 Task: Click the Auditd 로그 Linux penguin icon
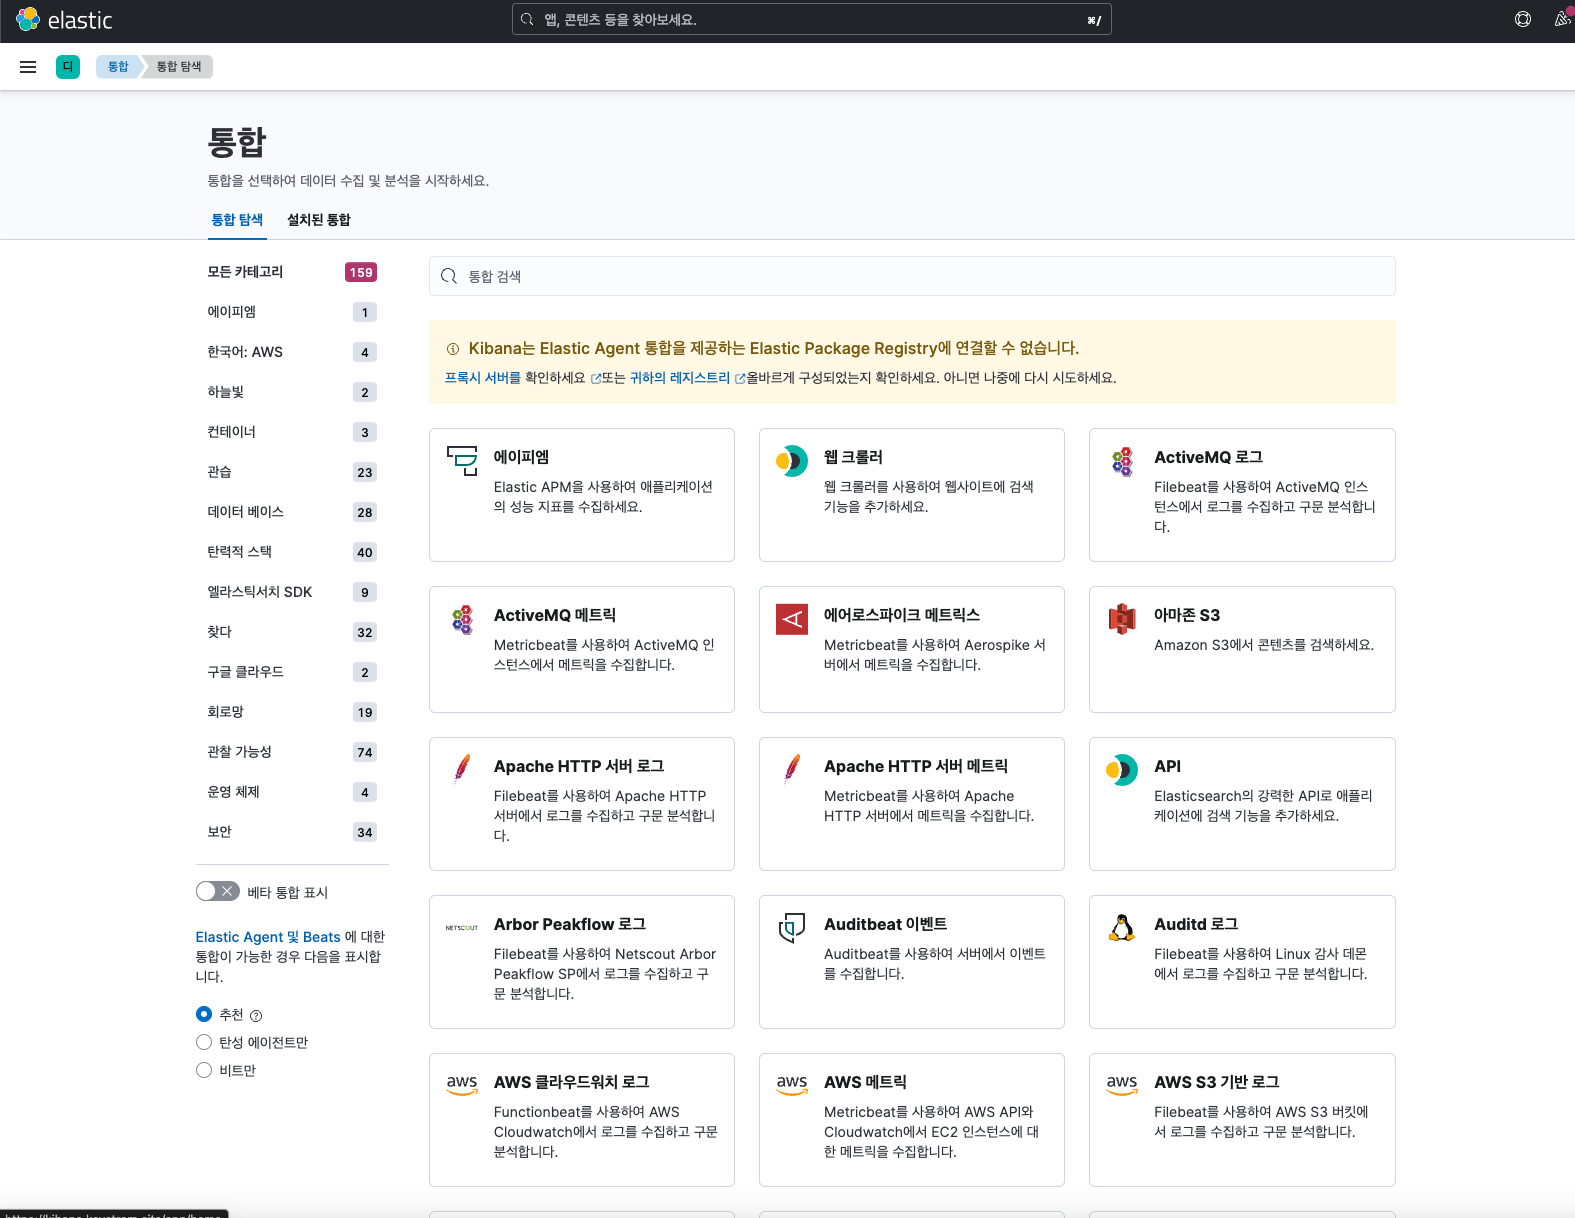click(1122, 928)
